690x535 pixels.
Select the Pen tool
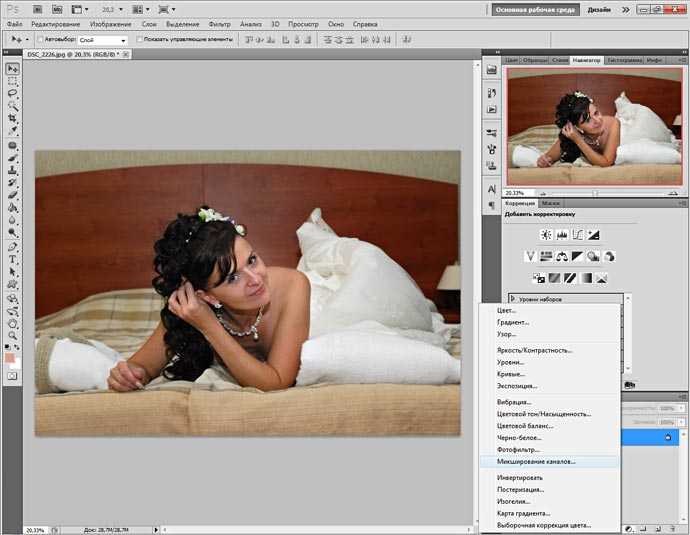12,247
